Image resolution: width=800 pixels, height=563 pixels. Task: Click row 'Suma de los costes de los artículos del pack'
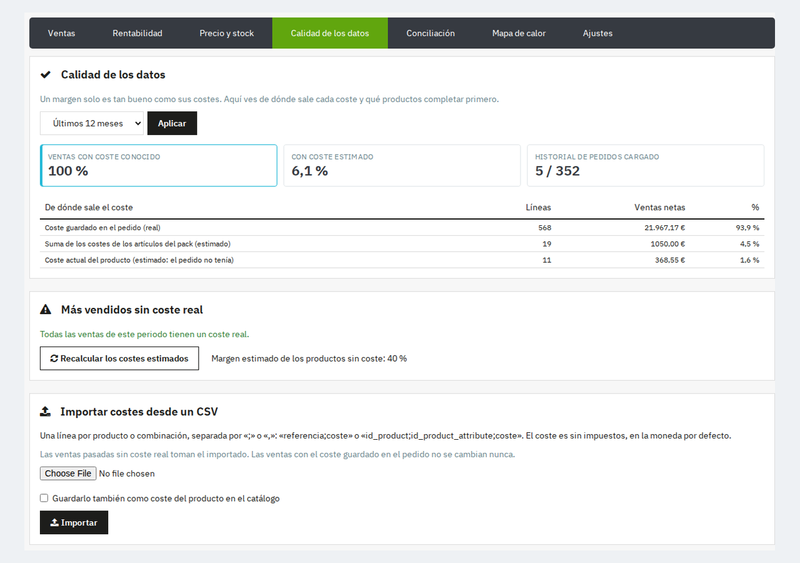click(x=402, y=244)
